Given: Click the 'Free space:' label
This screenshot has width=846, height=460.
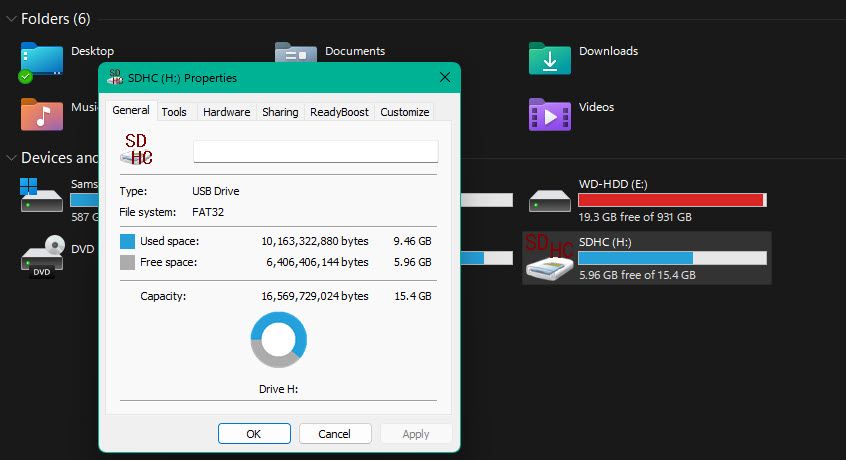Looking at the screenshot, I should point(168,262).
